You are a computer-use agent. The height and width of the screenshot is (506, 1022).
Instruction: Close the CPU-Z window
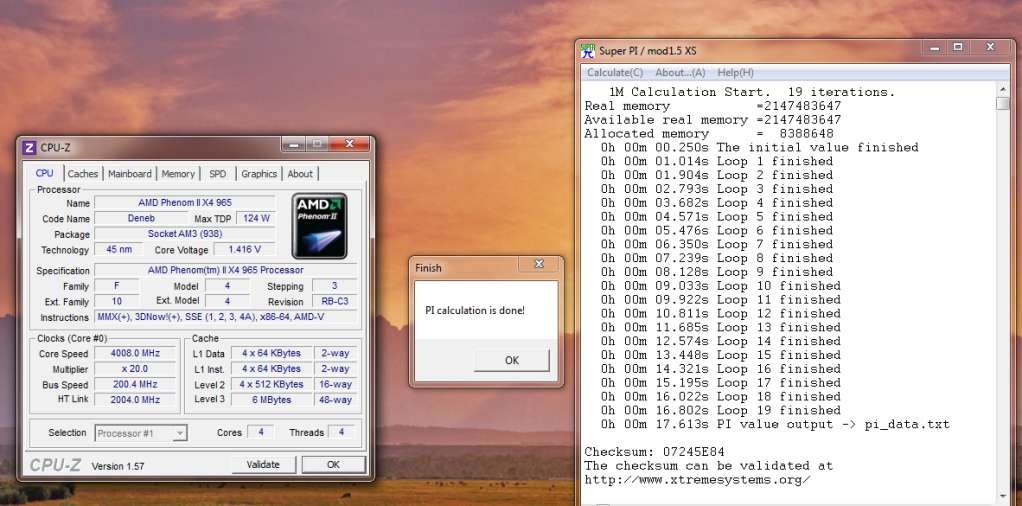[349, 144]
